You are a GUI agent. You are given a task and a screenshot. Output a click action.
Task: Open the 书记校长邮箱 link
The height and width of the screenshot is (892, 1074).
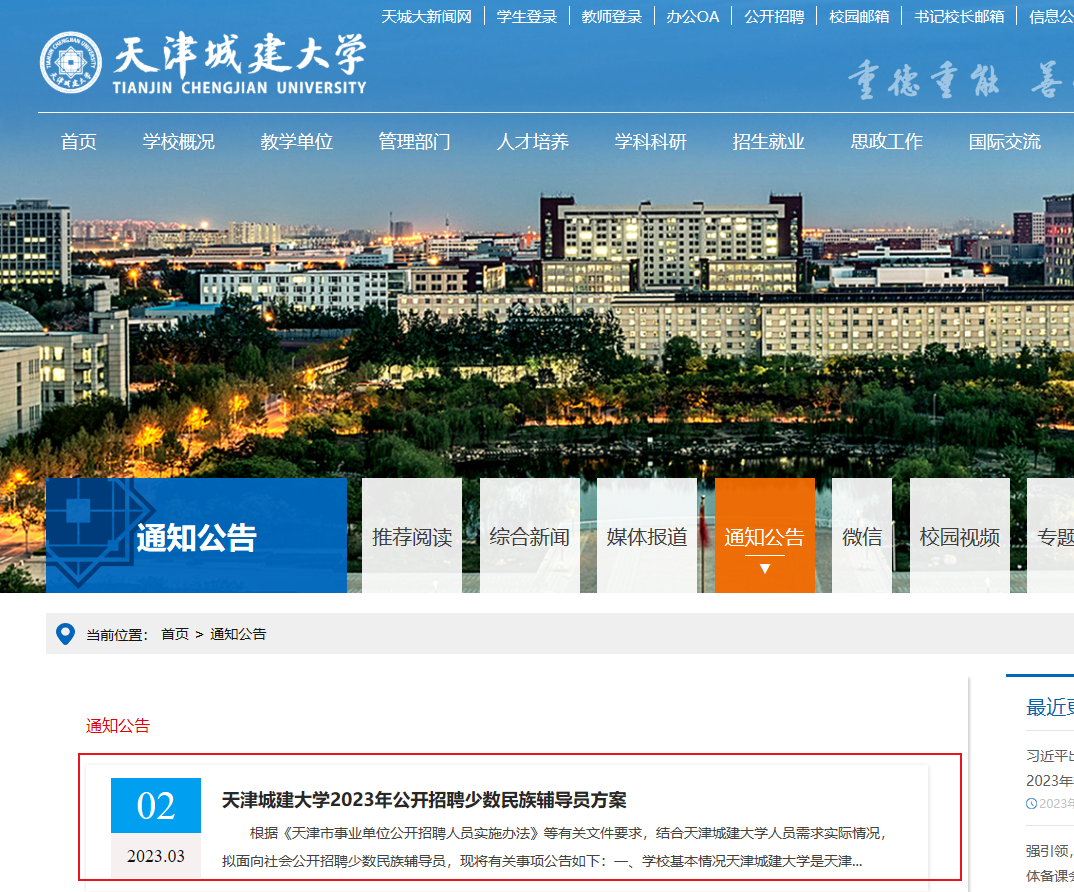coord(959,16)
